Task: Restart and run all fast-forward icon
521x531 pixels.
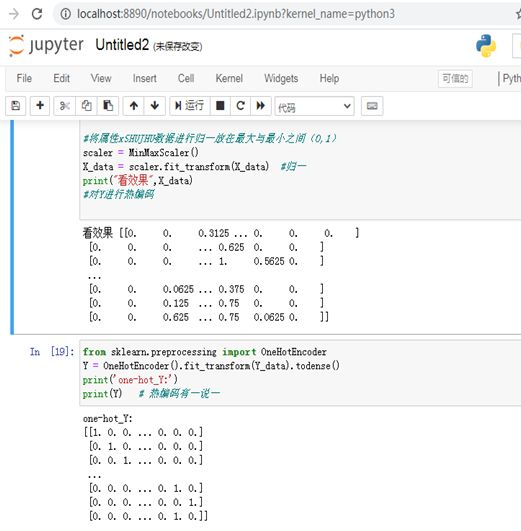Action: point(261,106)
